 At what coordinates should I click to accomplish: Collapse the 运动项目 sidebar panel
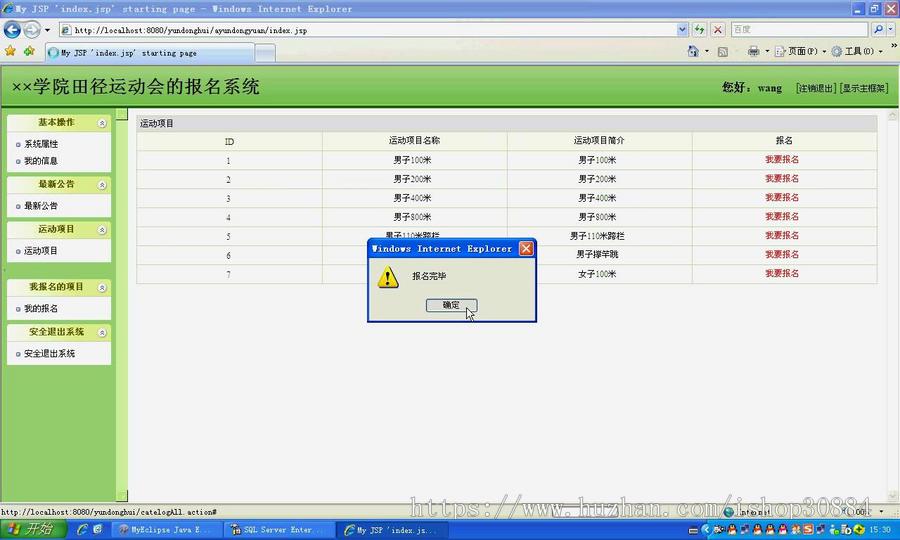pos(102,230)
